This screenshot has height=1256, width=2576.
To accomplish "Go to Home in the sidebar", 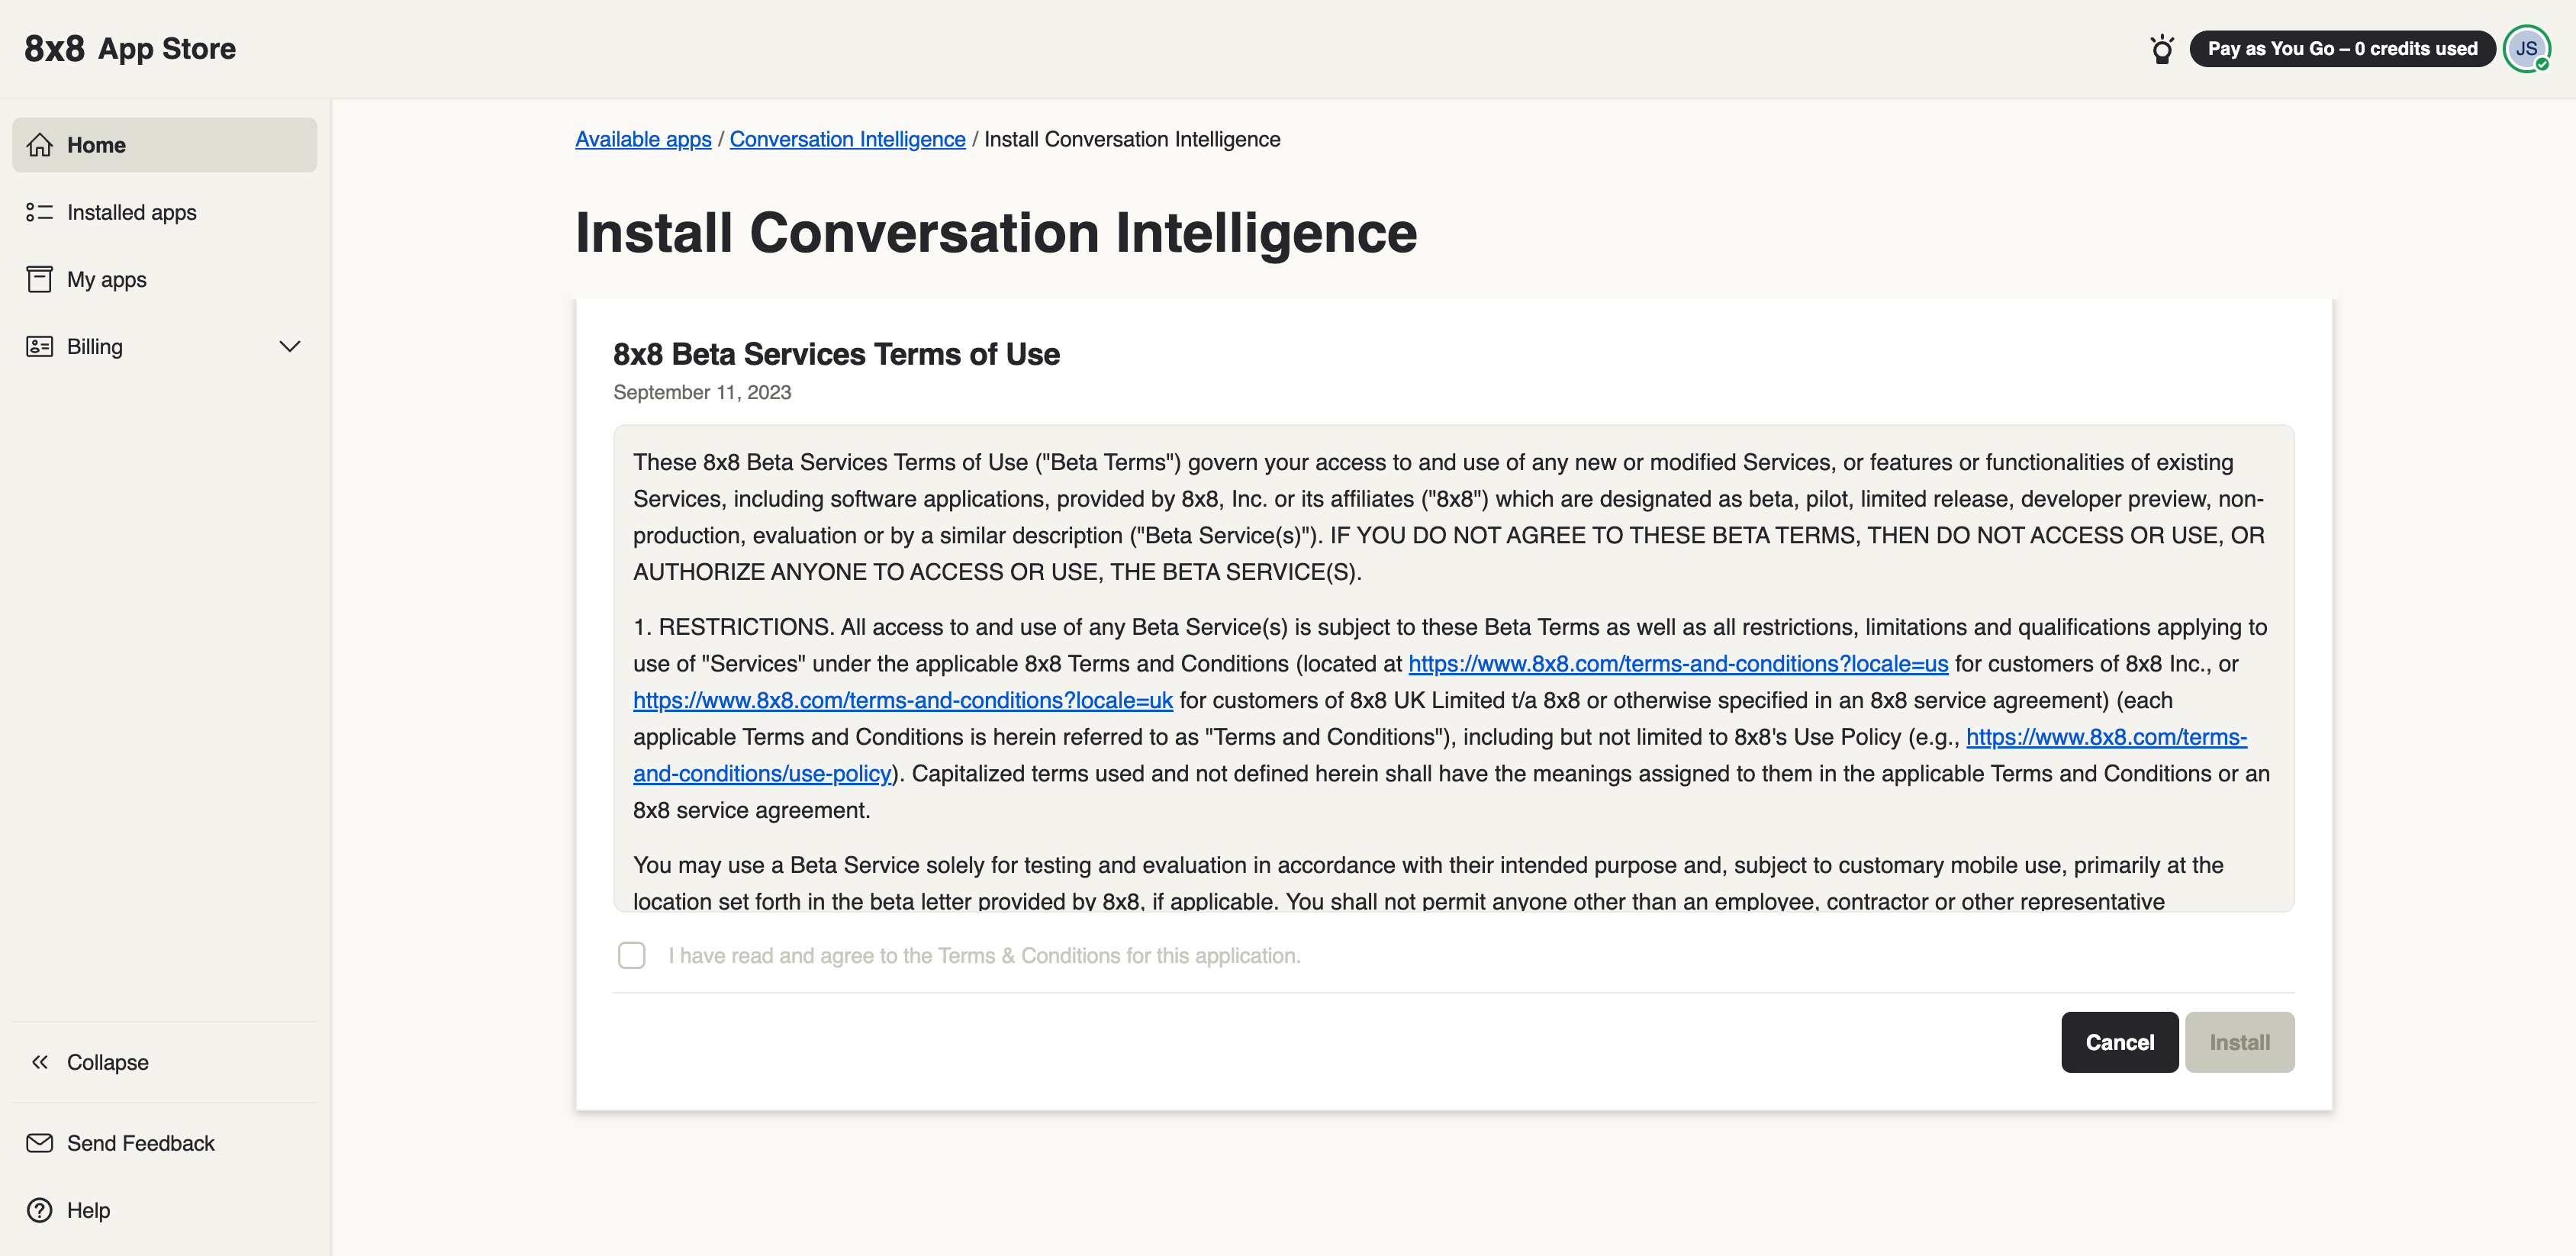I will (165, 145).
